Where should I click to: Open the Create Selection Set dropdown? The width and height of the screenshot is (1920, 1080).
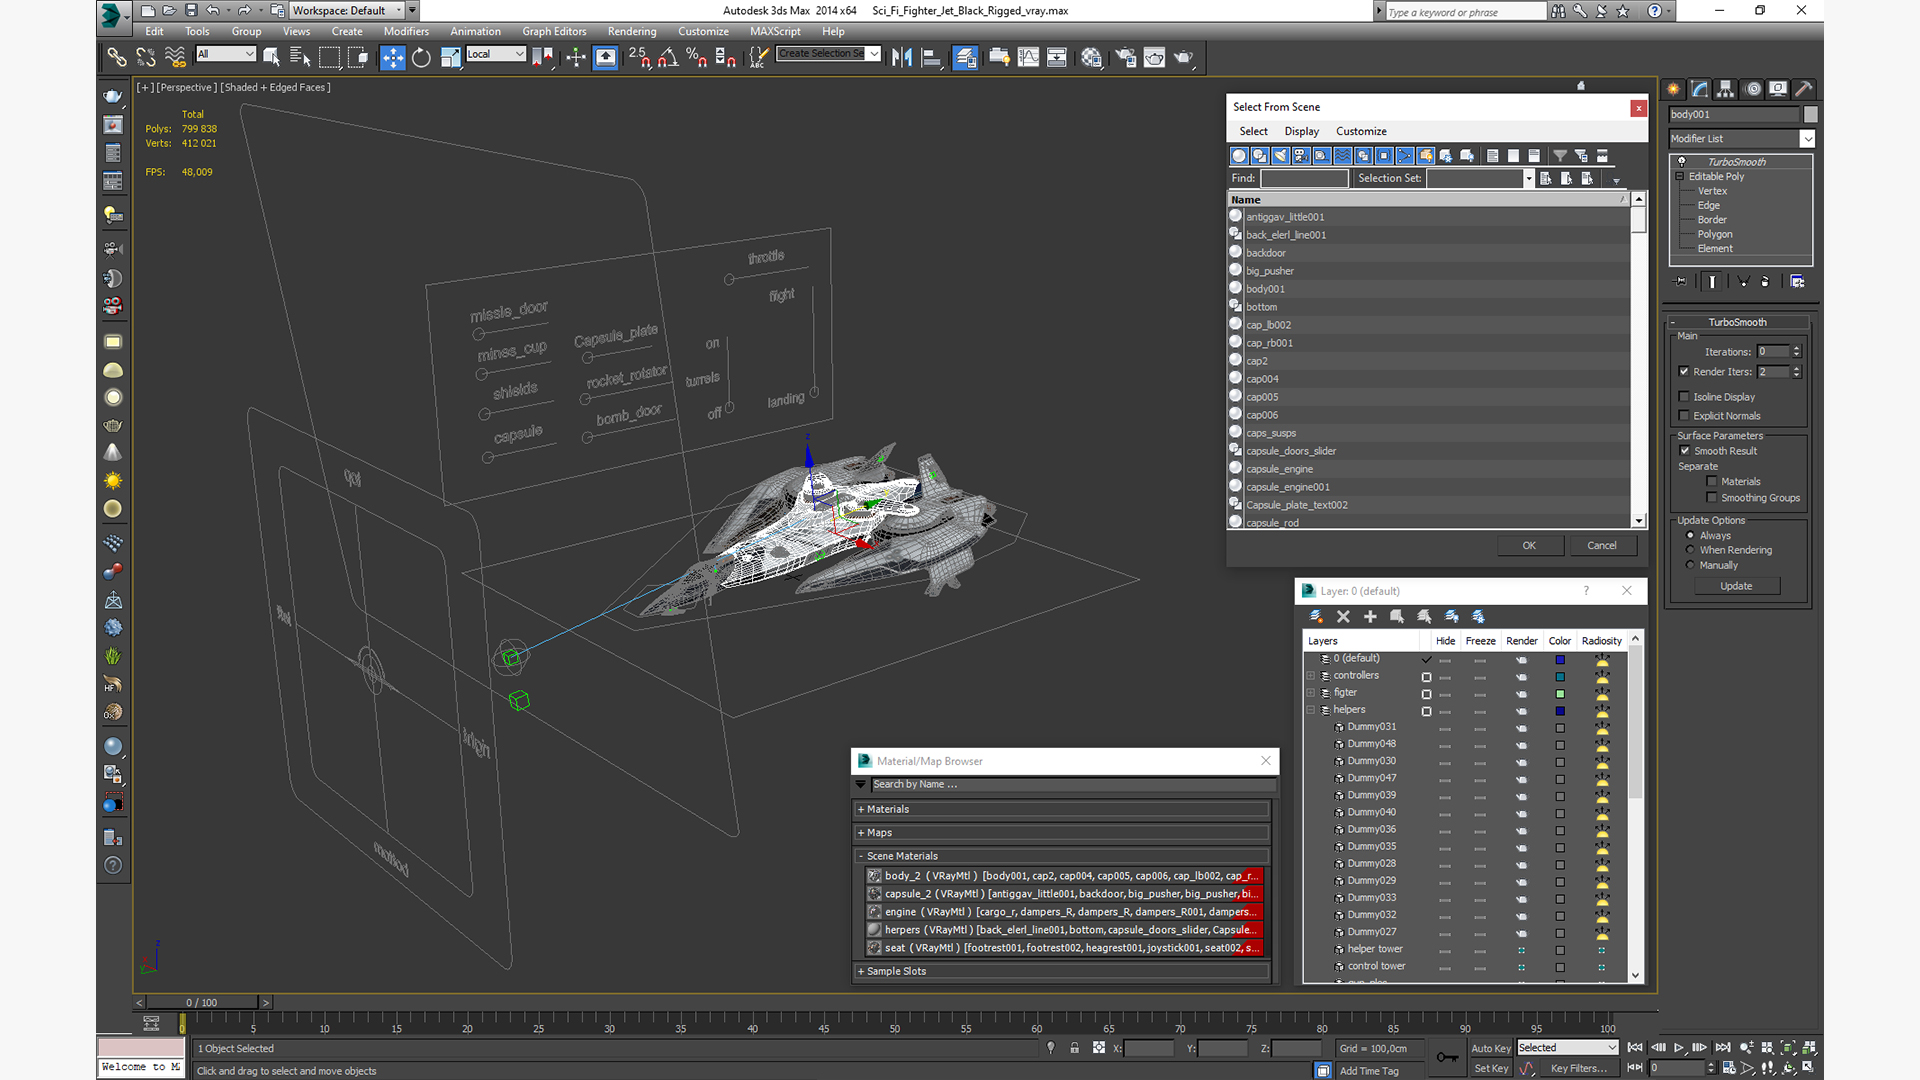pos(829,54)
